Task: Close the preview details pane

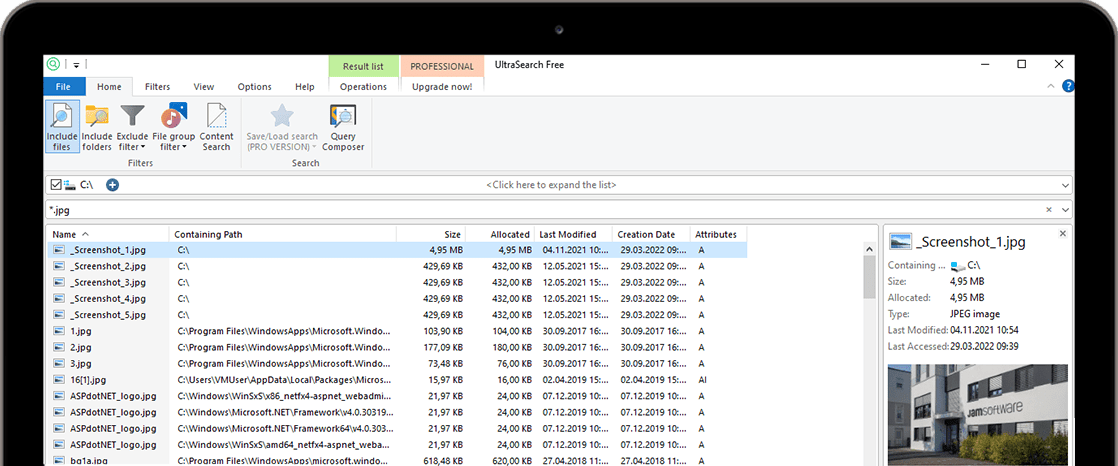Action: [1062, 233]
